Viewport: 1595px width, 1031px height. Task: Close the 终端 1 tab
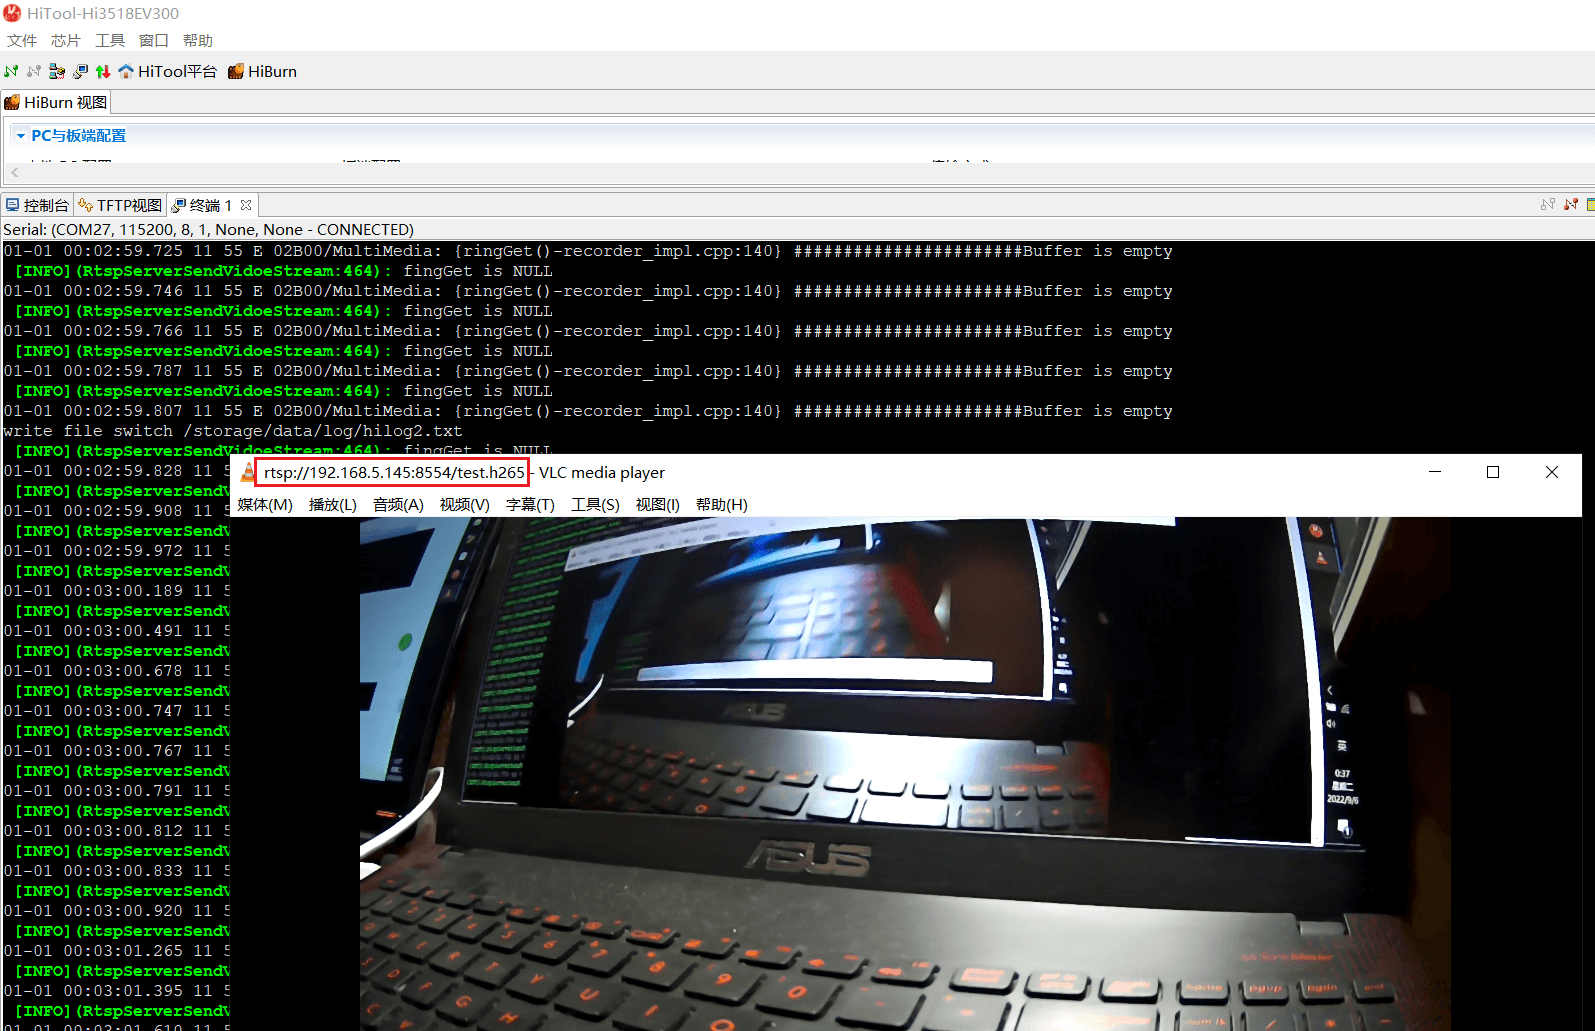click(x=246, y=205)
